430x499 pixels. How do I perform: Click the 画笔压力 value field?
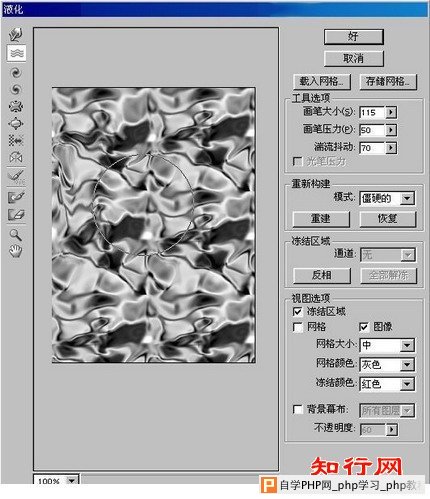coord(372,130)
